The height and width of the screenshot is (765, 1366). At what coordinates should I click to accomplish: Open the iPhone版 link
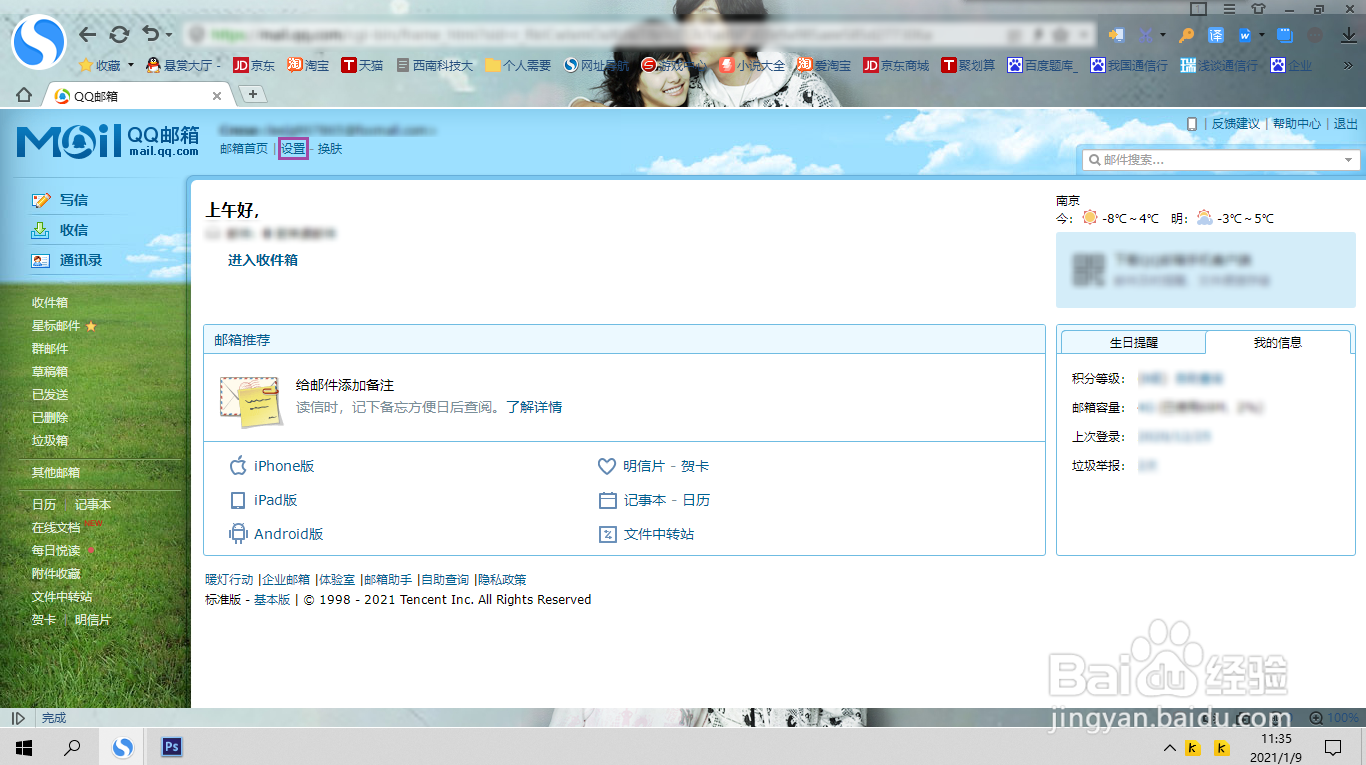[x=284, y=466]
